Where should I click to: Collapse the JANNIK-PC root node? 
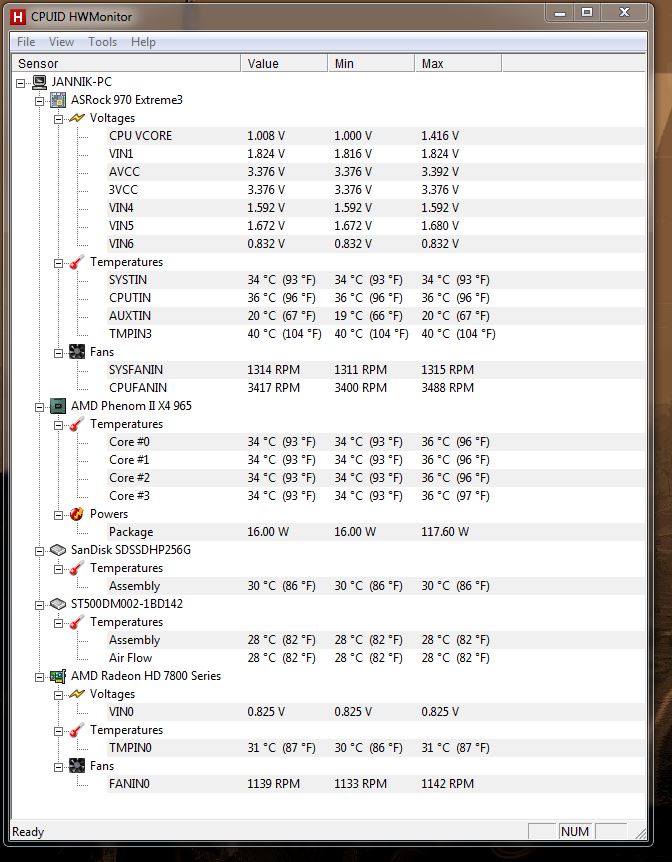pyautogui.click(x=21, y=84)
